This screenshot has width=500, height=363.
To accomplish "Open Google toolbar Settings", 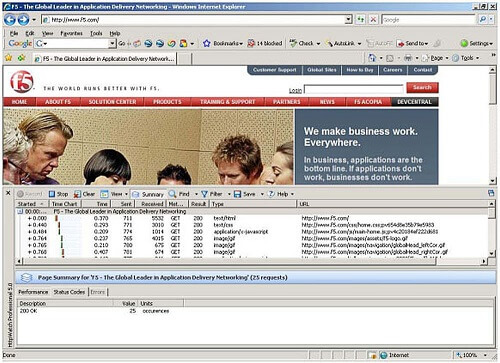I will [x=476, y=43].
